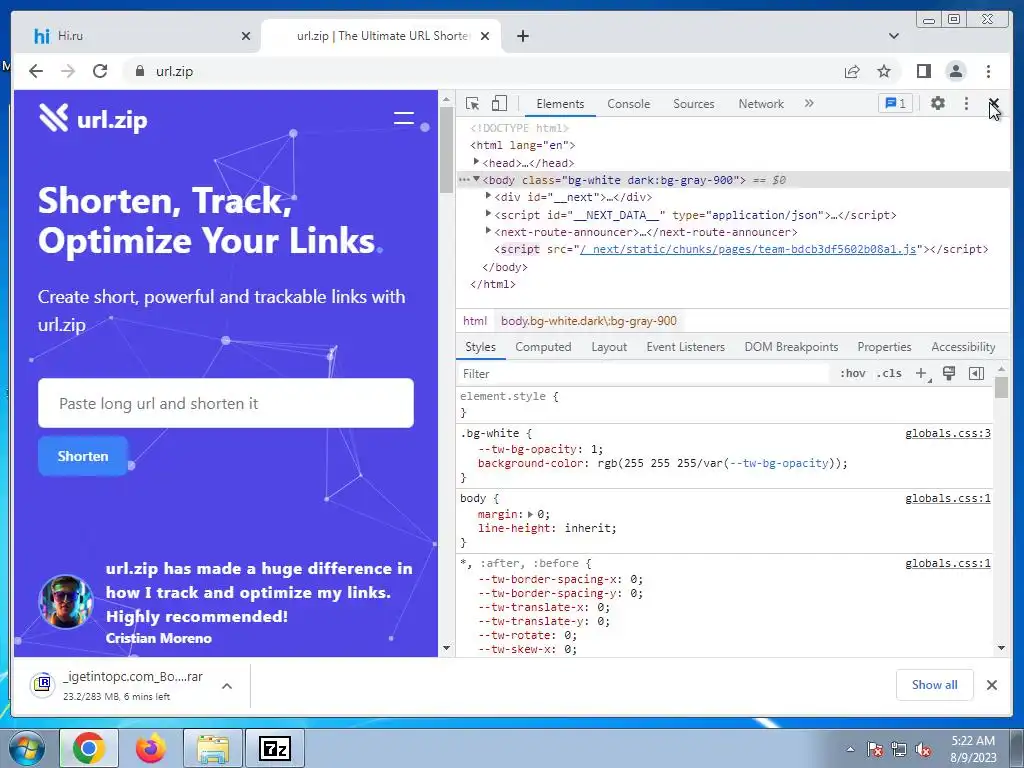Toggle the device toolbar icon
Viewport: 1024px width, 768px height.
(499, 103)
